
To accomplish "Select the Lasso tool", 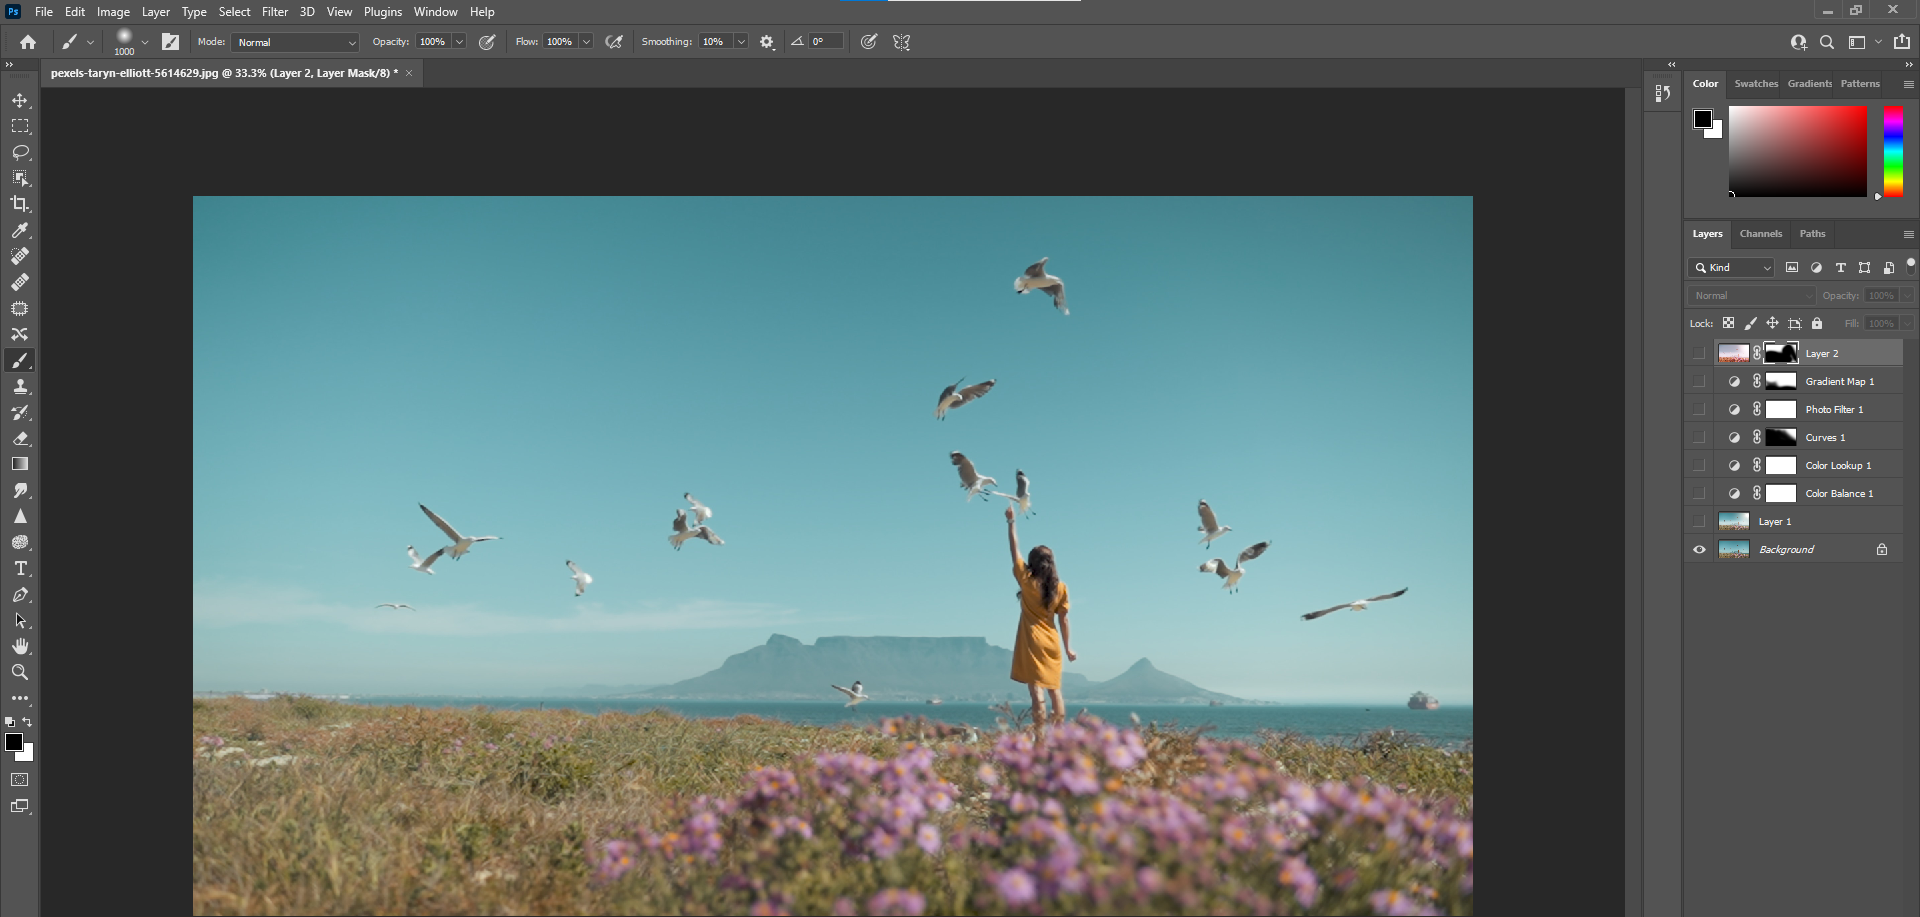I will pos(20,152).
